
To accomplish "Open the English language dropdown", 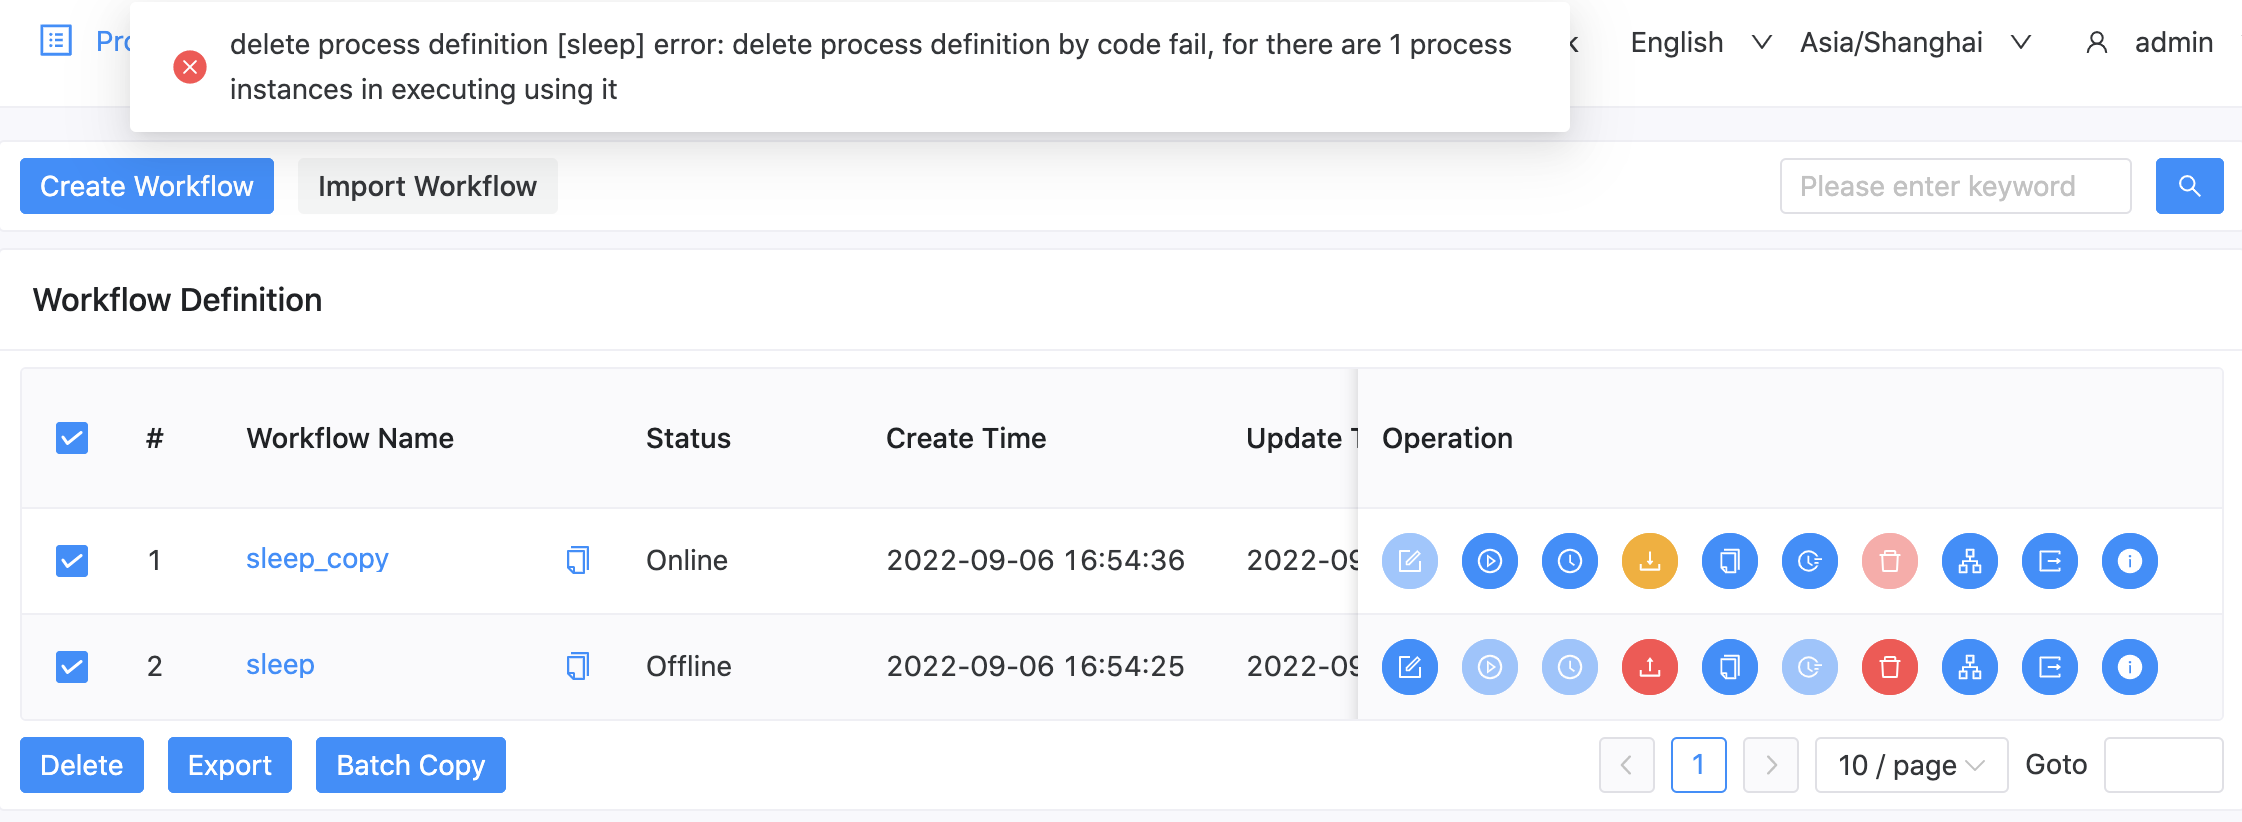I will pyautogui.click(x=1701, y=42).
